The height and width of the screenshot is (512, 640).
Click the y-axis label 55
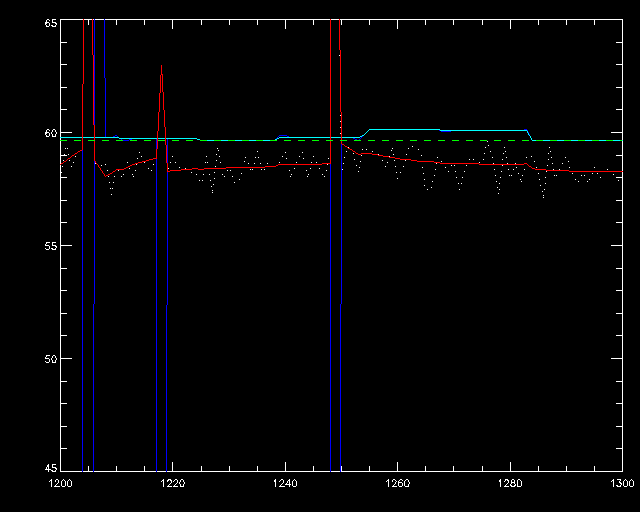point(51,246)
